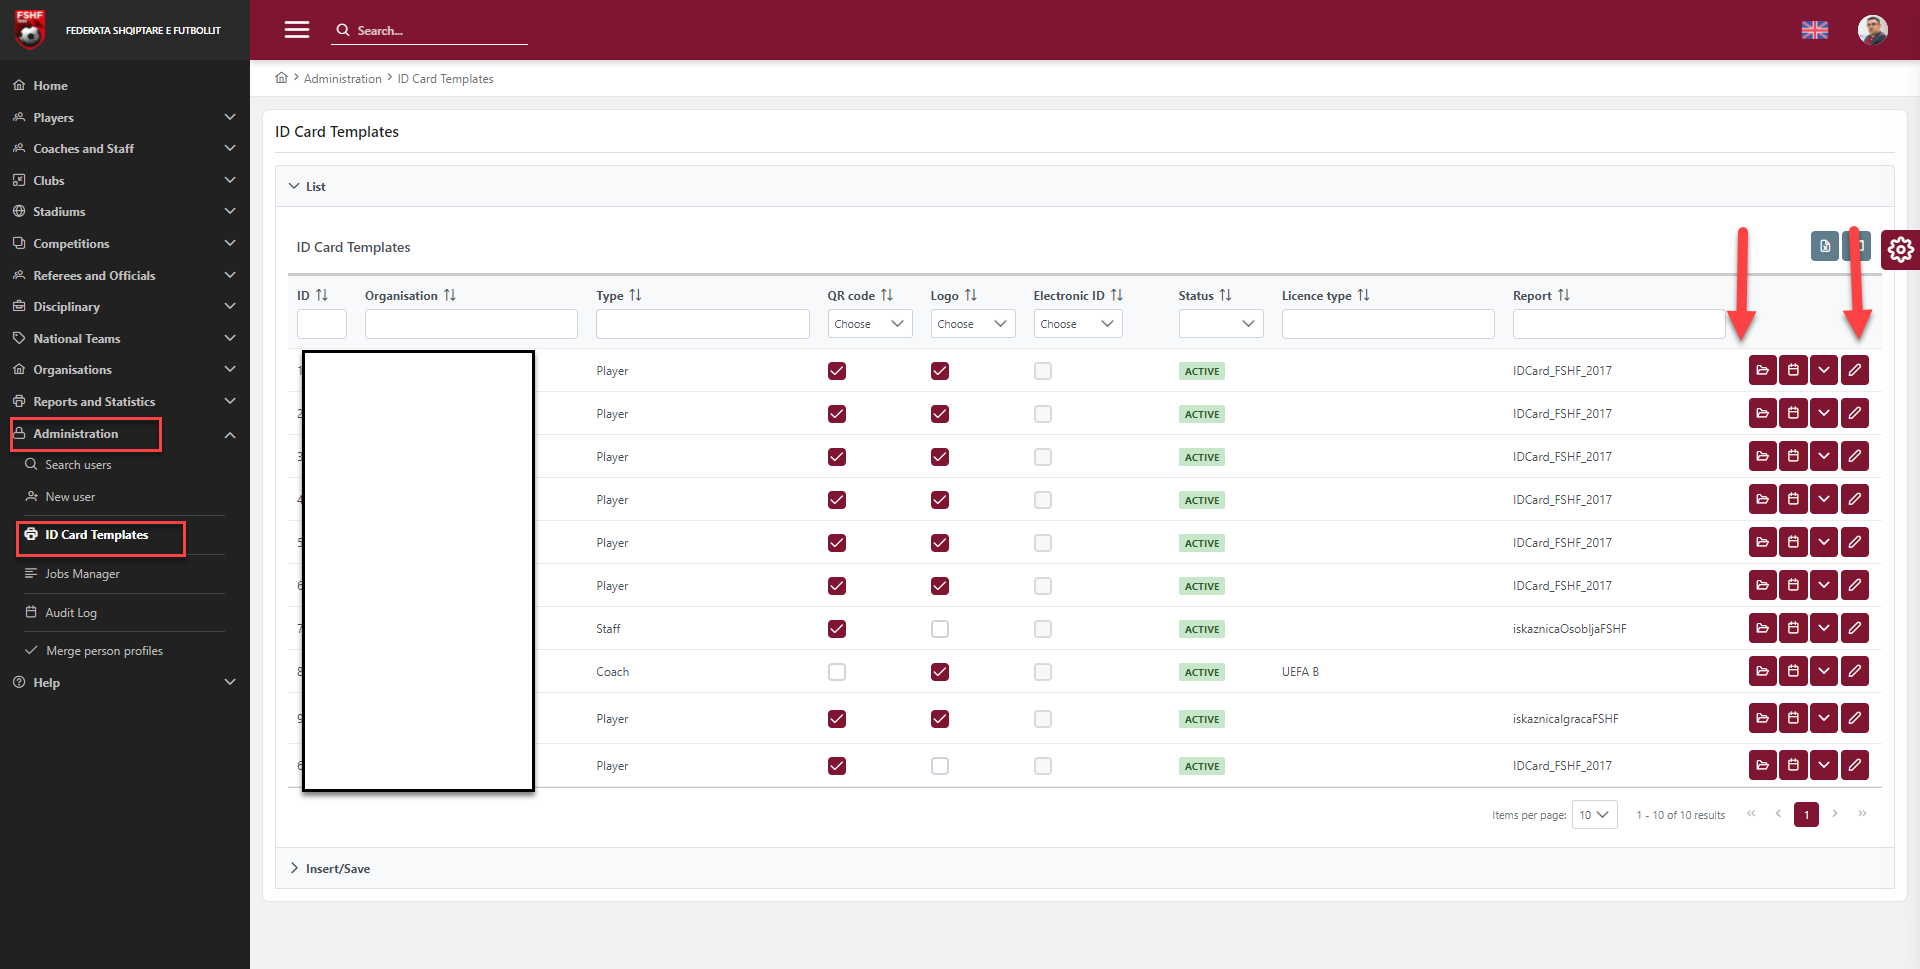This screenshot has width=1920, height=969.
Task: Open the hamburger menu in the header
Action: 296,30
